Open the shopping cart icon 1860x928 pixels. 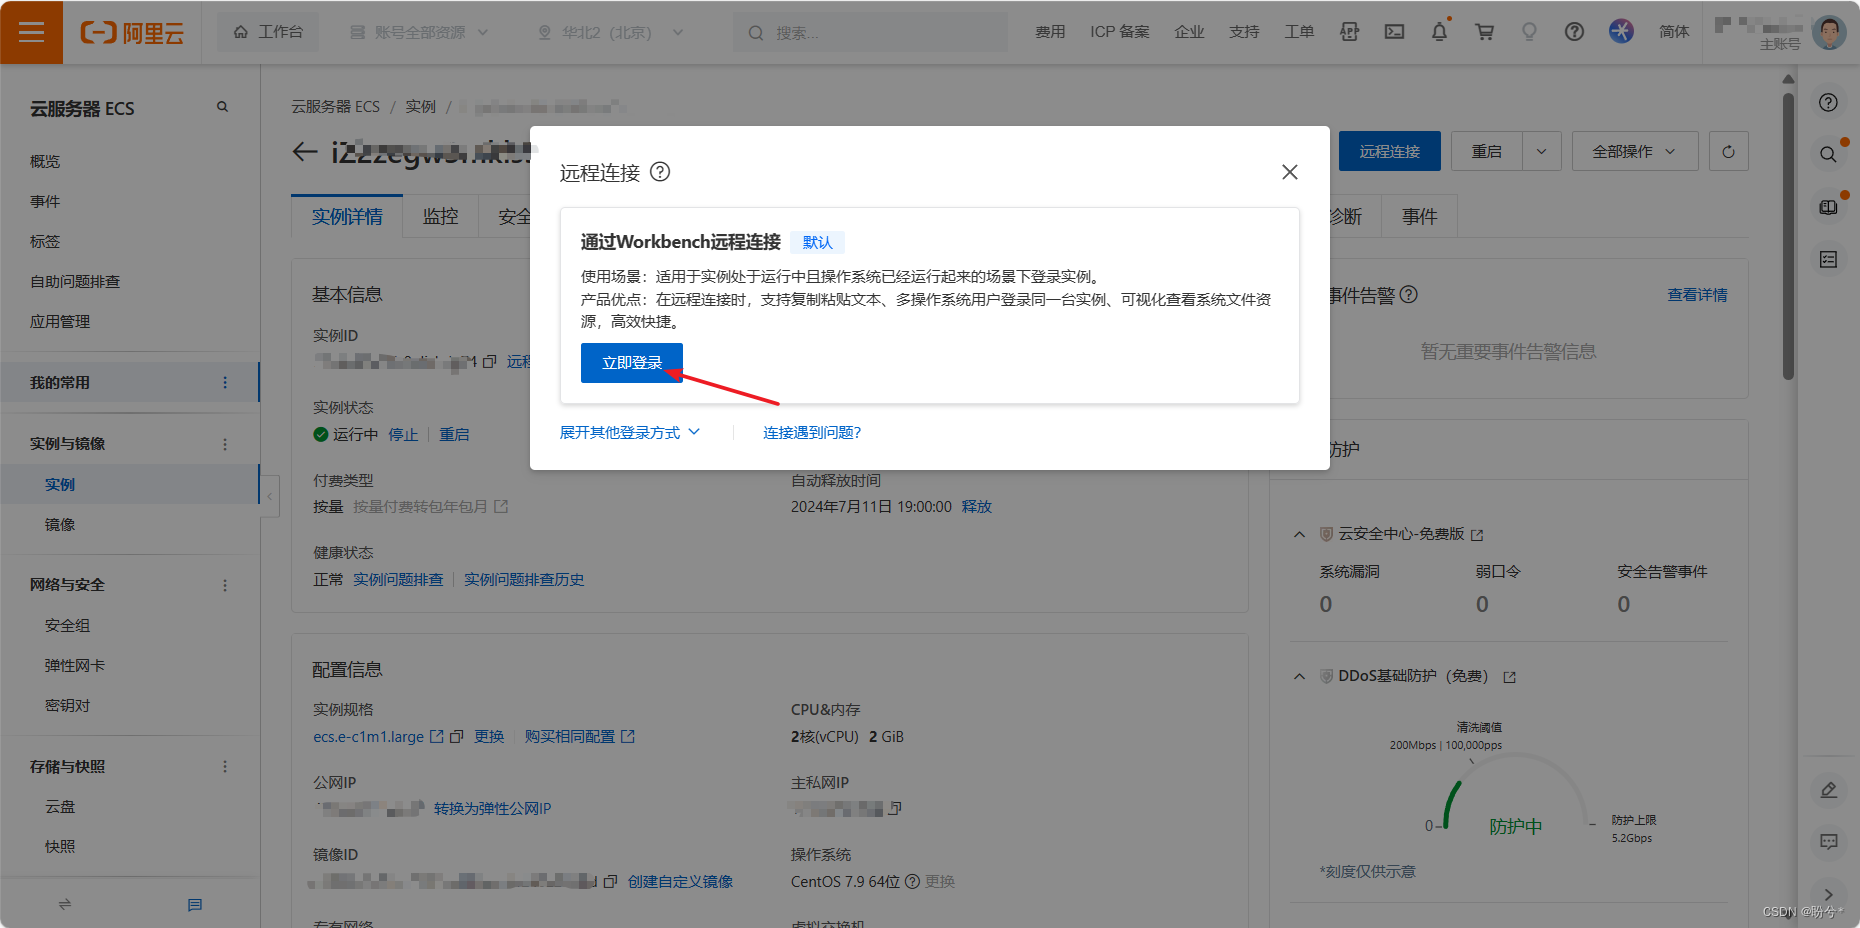coord(1484,32)
